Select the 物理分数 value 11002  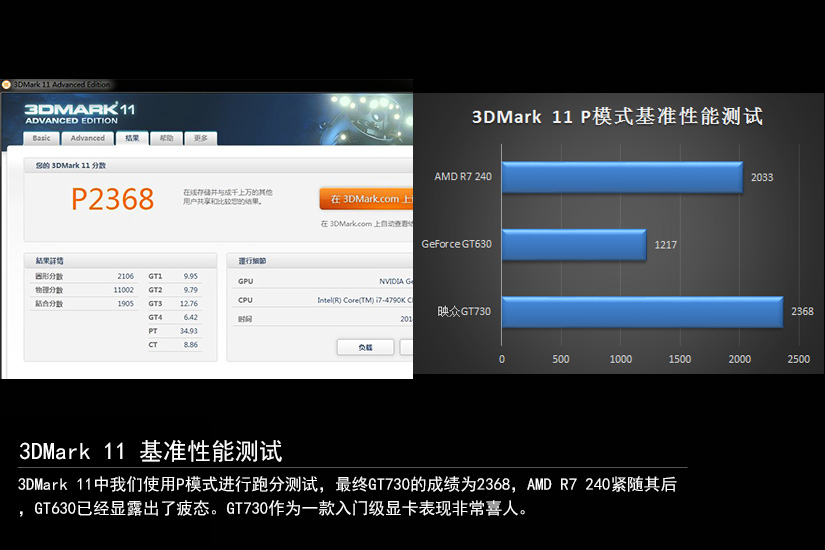[124, 289]
